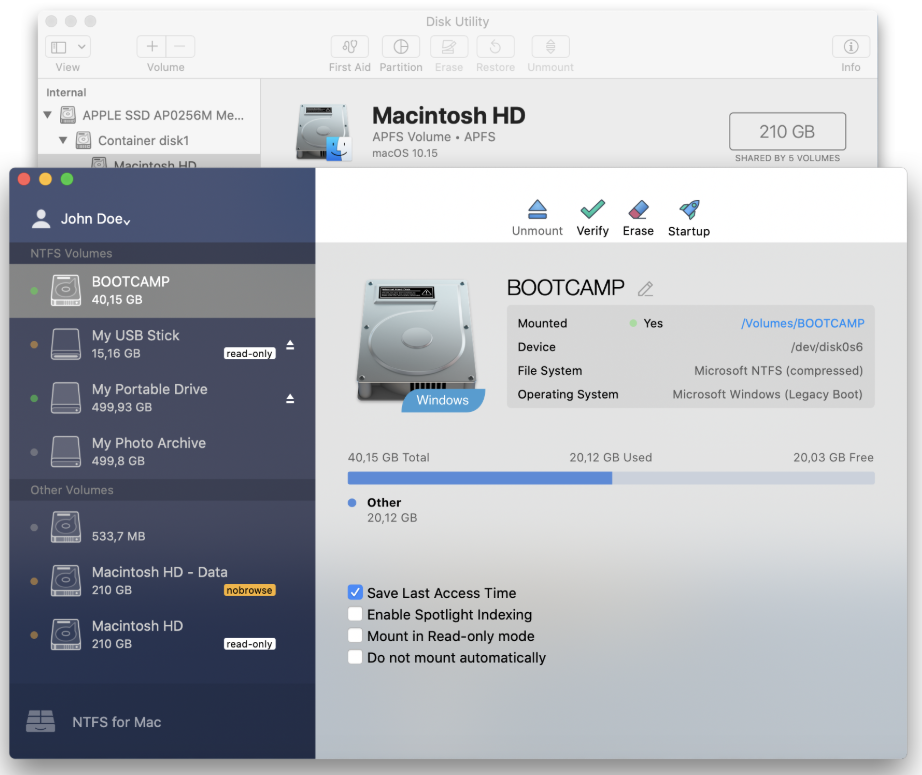
Task: Select My Photo Archive volume
Action: (162, 452)
